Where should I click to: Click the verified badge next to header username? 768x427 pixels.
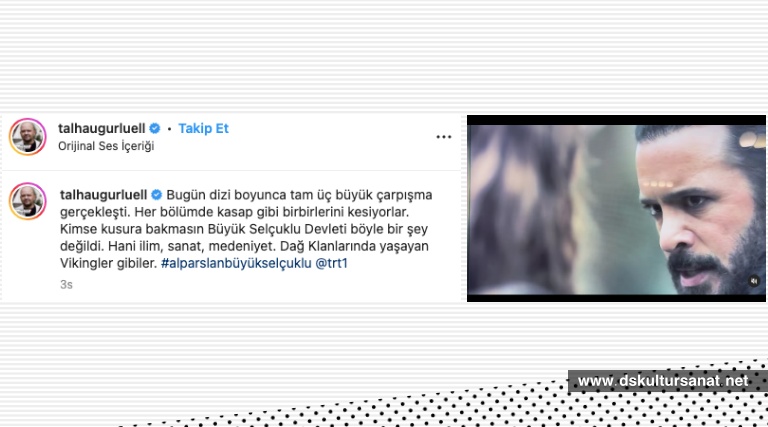pyautogui.click(x=155, y=128)
